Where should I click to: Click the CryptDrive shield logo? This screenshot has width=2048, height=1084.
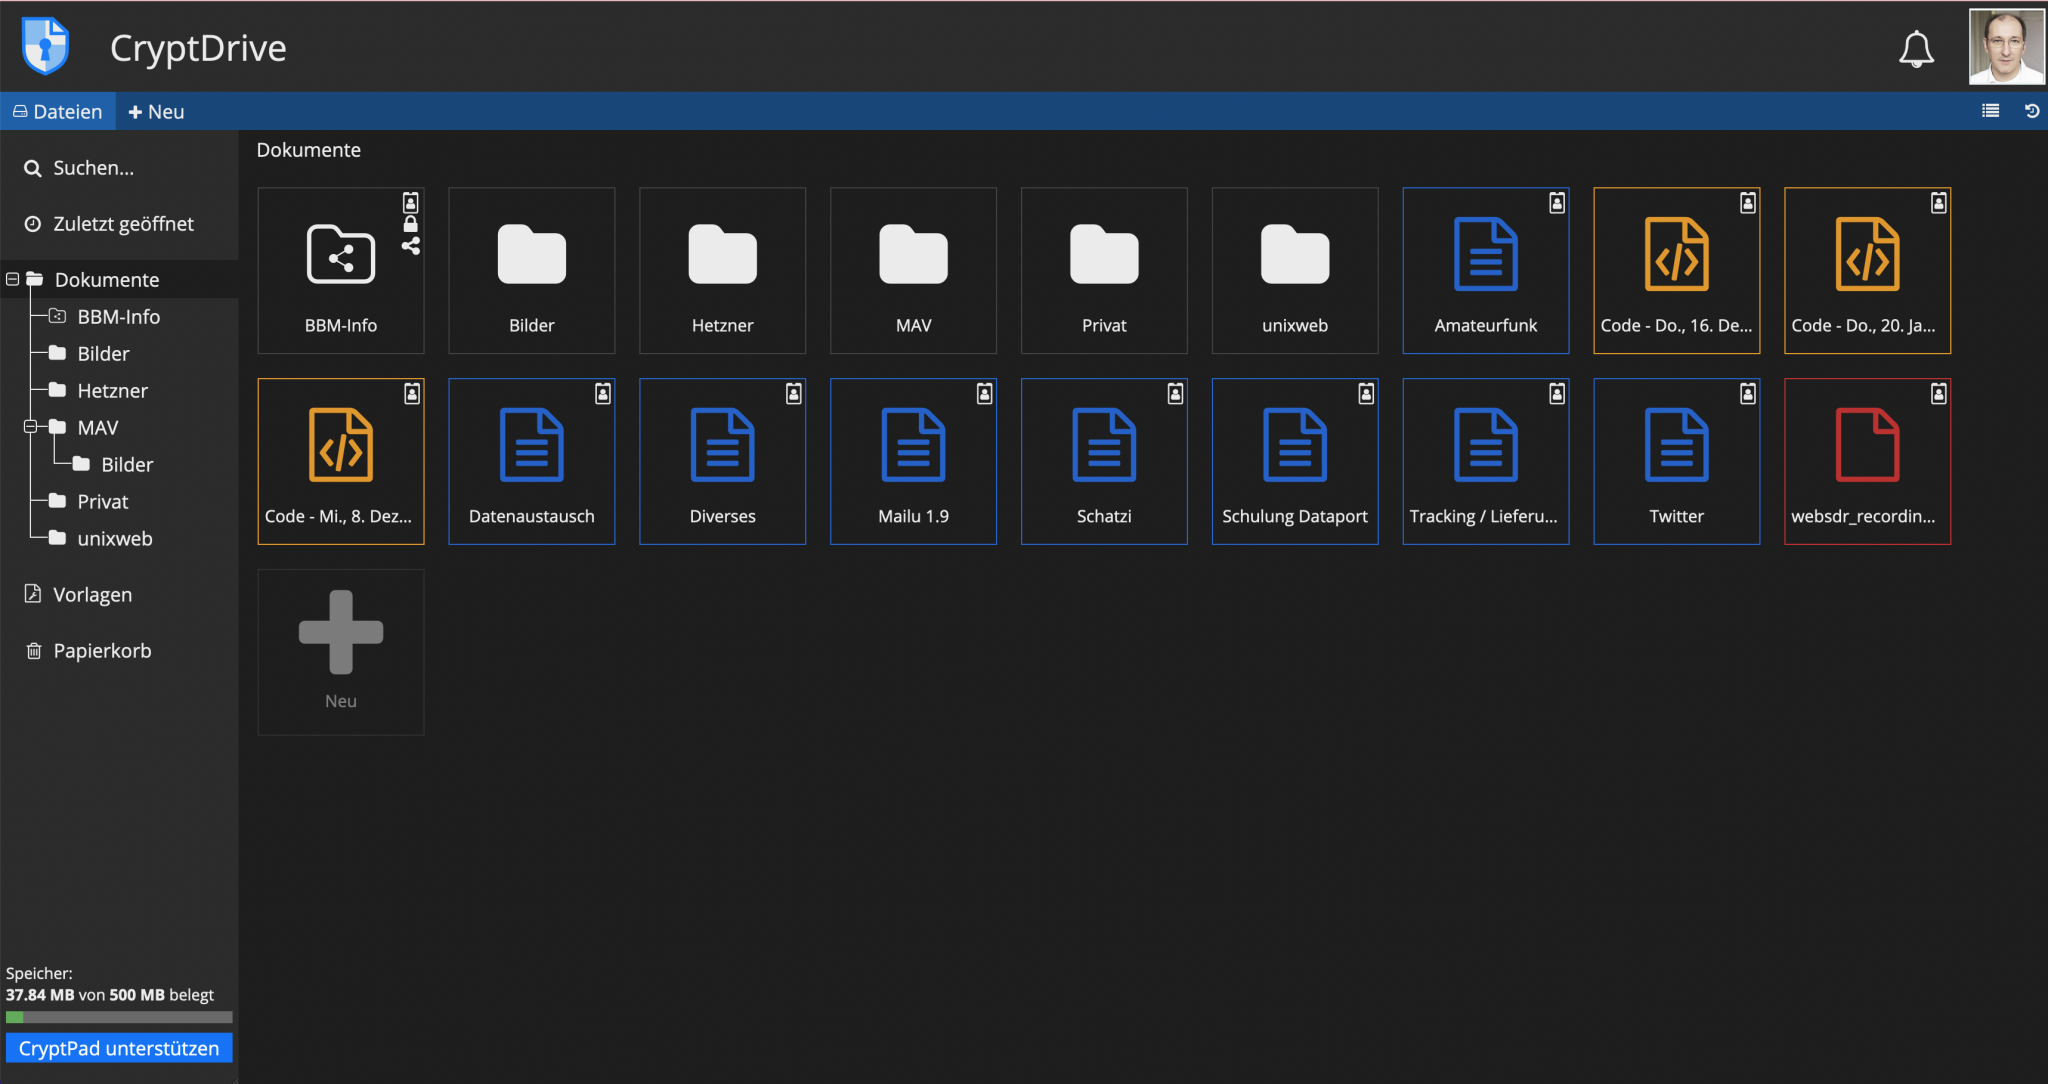pos(45,46)
